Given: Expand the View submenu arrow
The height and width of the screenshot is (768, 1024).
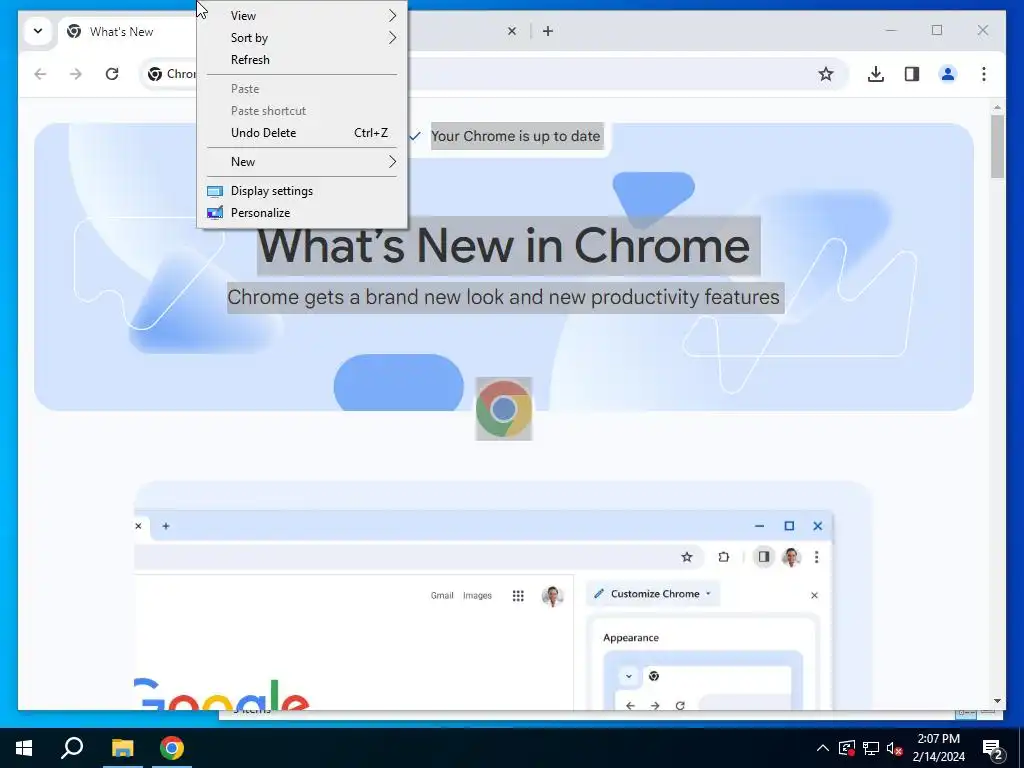Looking at the screenshot, I should coord(392,16).
